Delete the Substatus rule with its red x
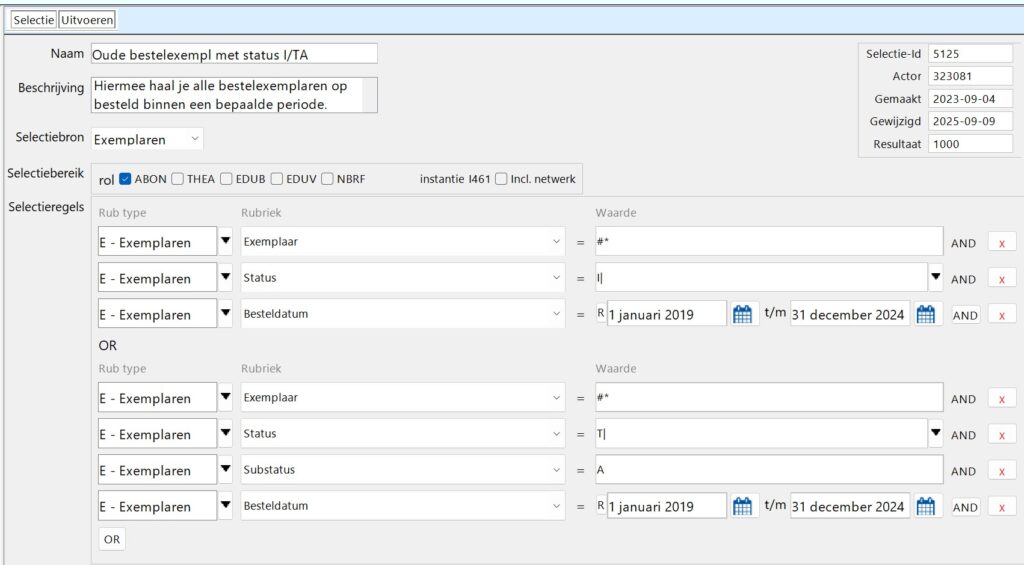The image size is (1024, 565). point(1001,471)
